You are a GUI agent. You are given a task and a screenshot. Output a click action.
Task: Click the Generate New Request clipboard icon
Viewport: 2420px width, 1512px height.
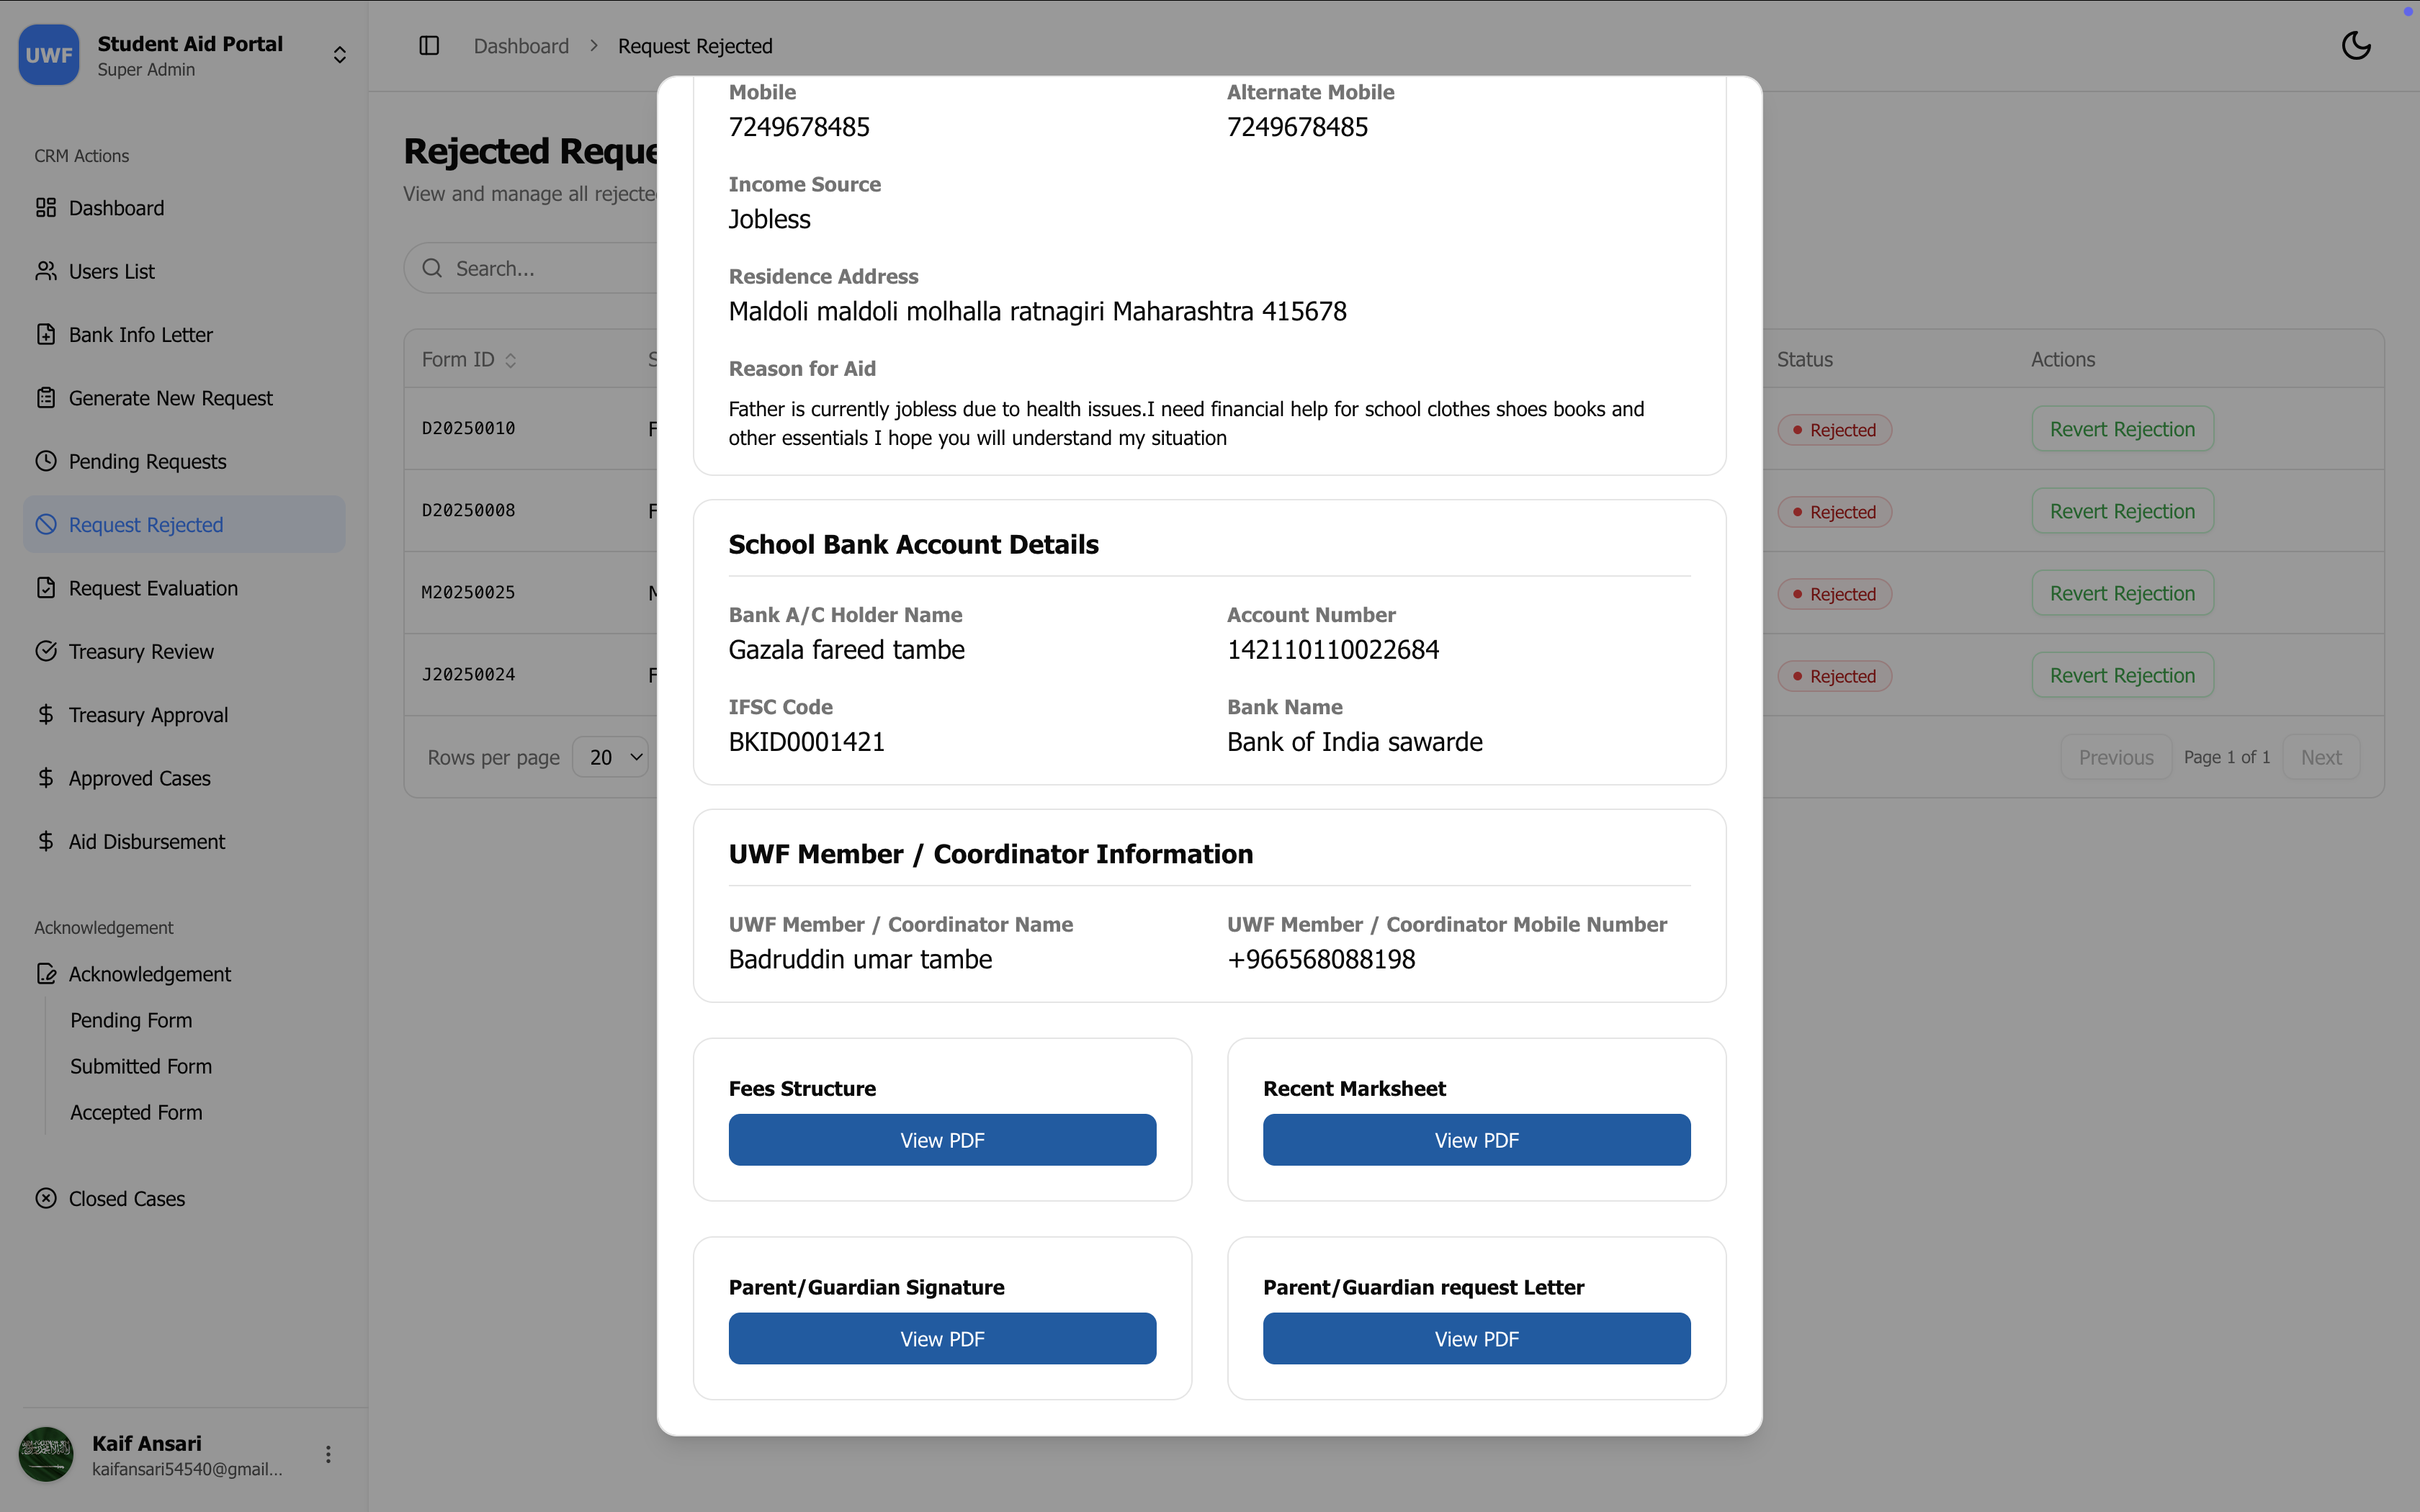coord(46,398)
